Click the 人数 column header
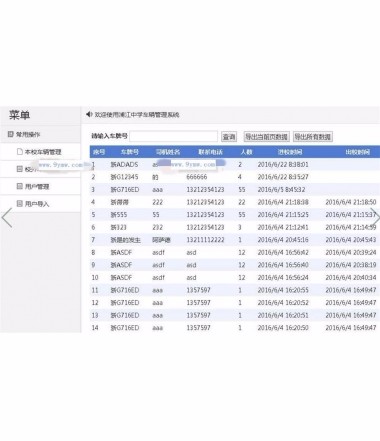The image size is (380, 441). coord(247,152)
